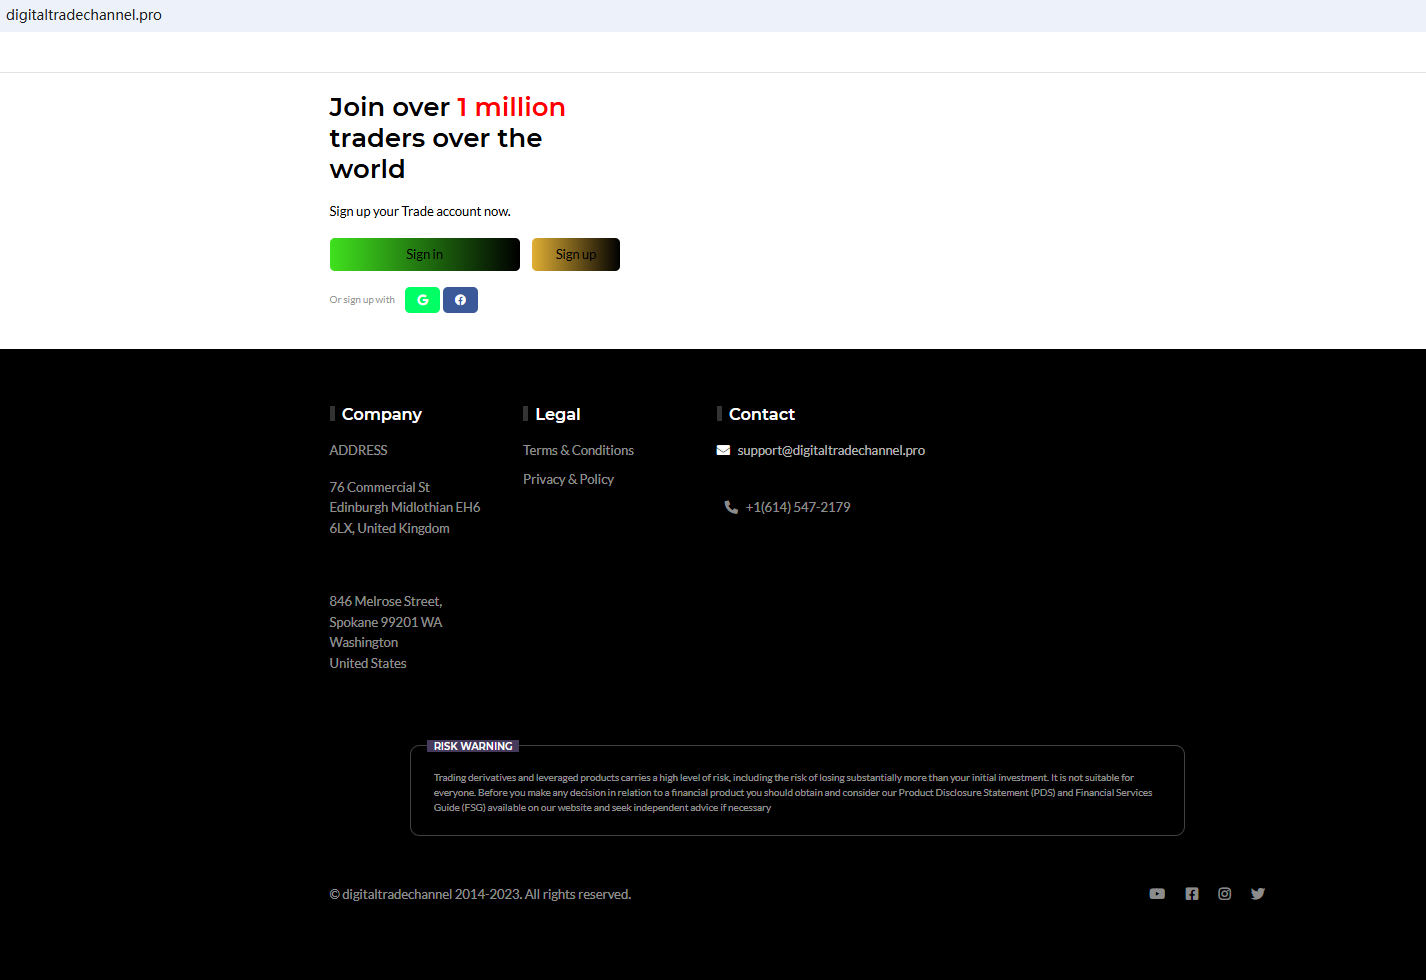The width and height of the screenshot is (1426, 980).
Task: Click the "United States" address line
Action: pos(368,663)
